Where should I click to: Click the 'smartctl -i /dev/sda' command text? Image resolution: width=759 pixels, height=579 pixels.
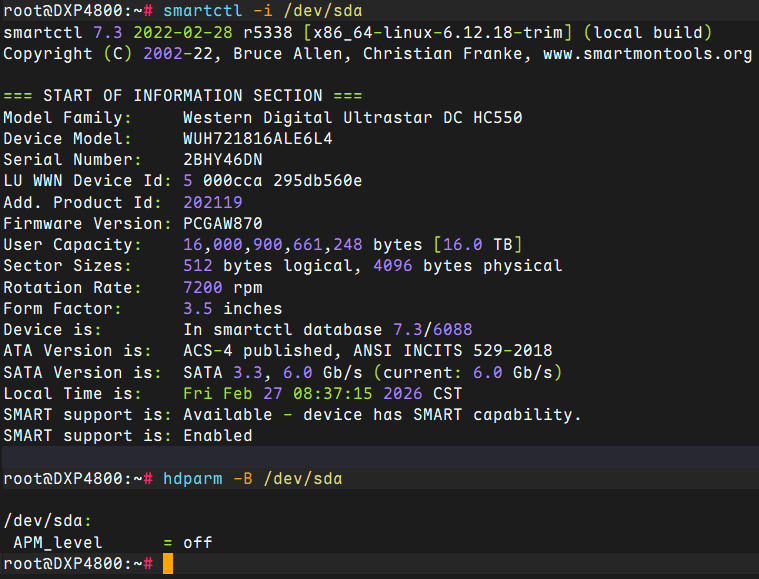click(x=262, y=11)
